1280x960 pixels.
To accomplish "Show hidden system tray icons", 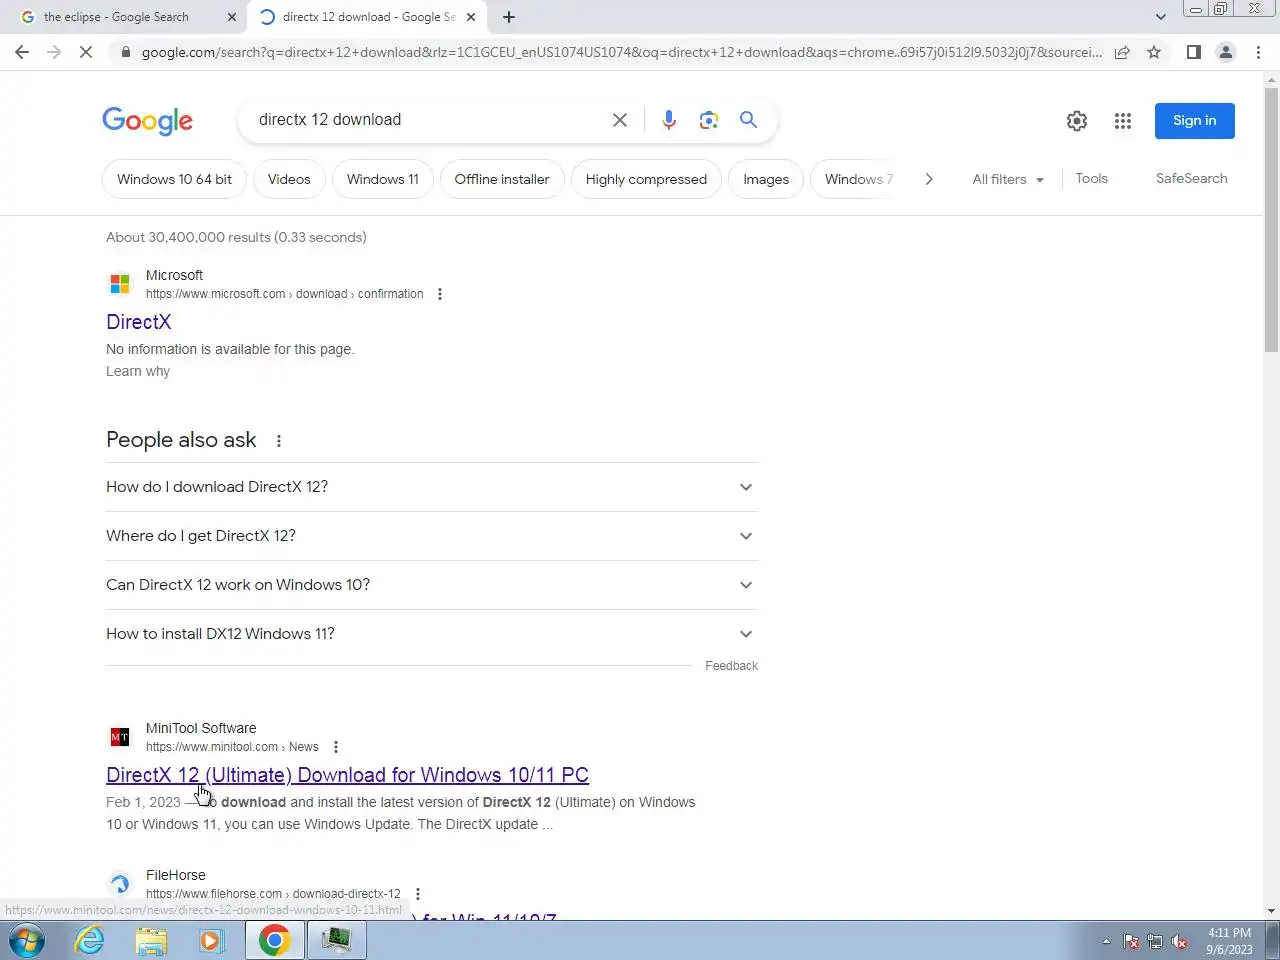I will 1106,942.
